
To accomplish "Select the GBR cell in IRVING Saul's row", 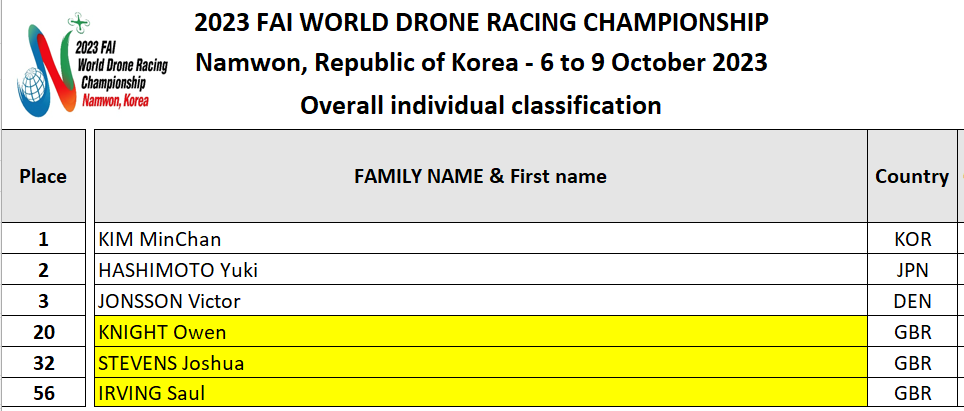I will (911, 394).
